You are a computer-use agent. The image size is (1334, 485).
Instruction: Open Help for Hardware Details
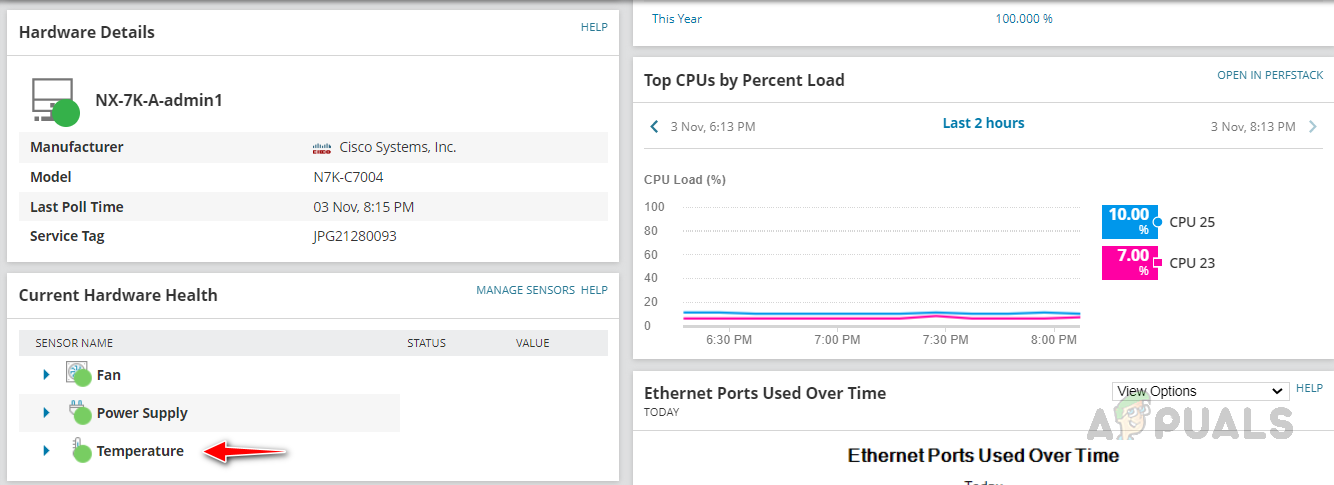(594, 27)
